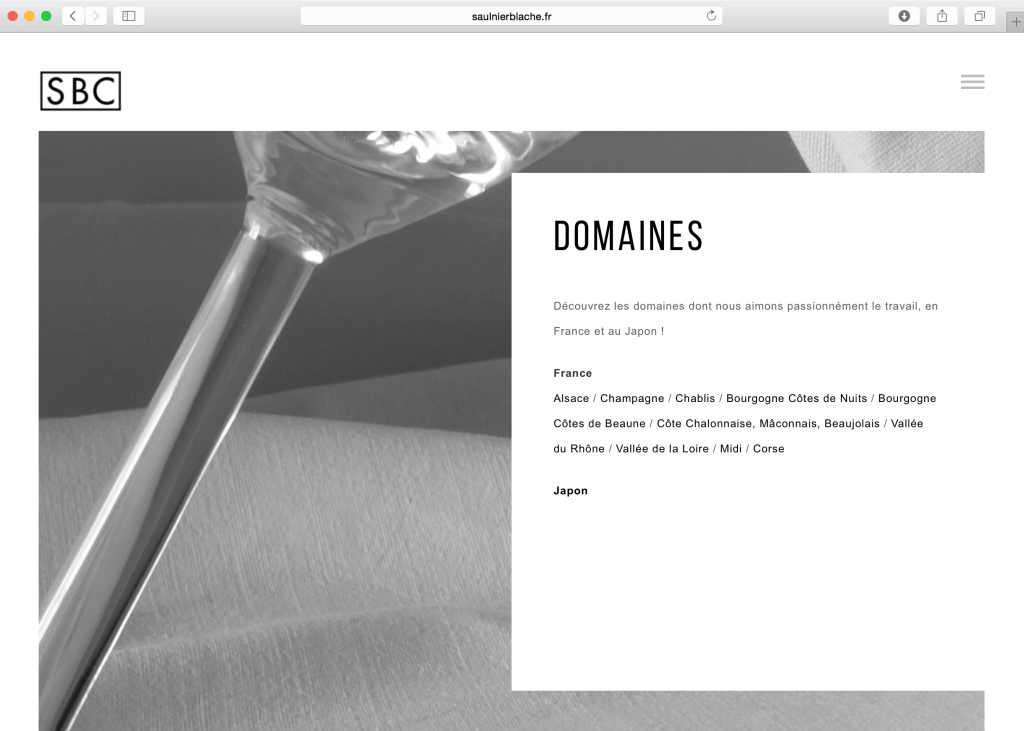
Task: Open the Safari sidebar
Action: 129,16
